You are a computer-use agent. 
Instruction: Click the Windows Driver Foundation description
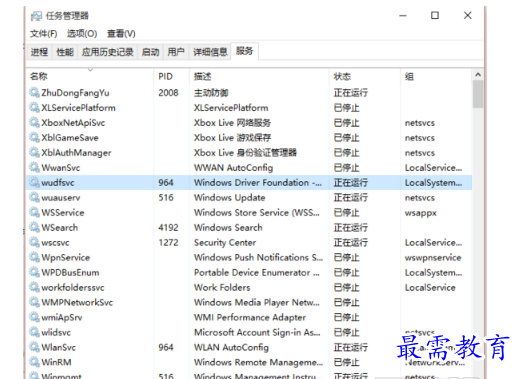(x=258, y=183)
